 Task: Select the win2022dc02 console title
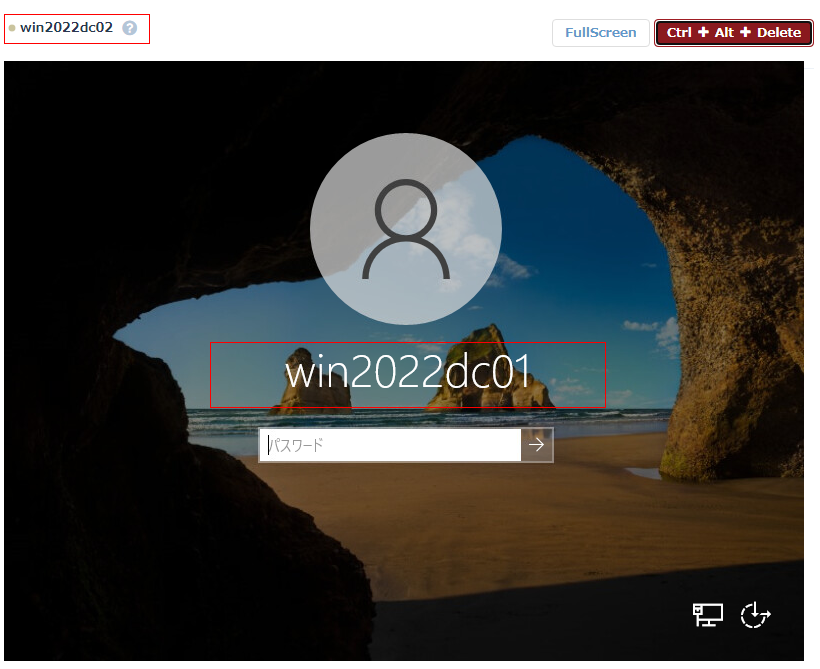pyautogui.click(x=66, y=28)
